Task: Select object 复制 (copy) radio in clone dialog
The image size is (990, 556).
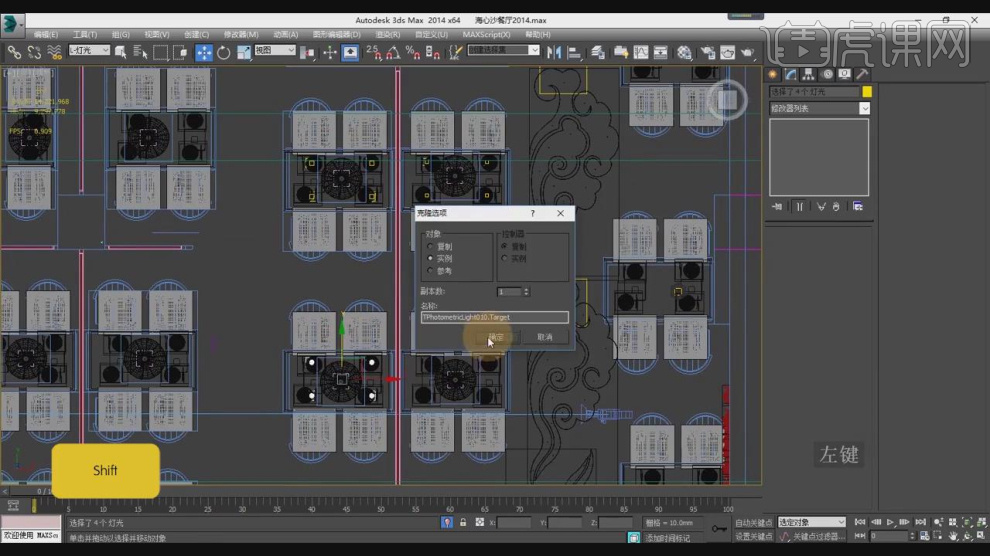Action: point(431,247)
